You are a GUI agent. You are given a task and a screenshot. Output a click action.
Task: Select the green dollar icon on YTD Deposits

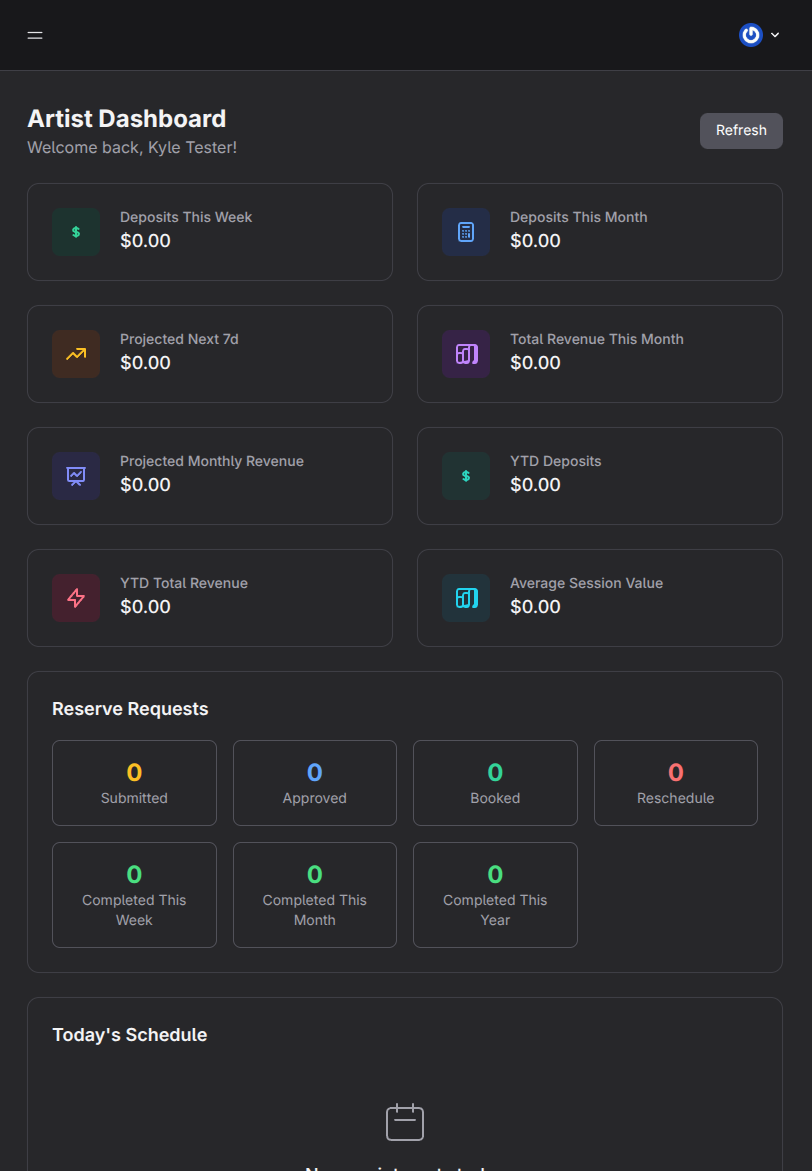(466, 475)
